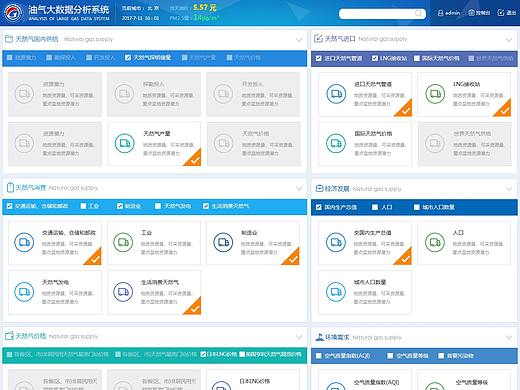The height and width of the screenshot is (390, 520).
Task: Click the truck icon on the 制造业 card
Action: point(223,242)
